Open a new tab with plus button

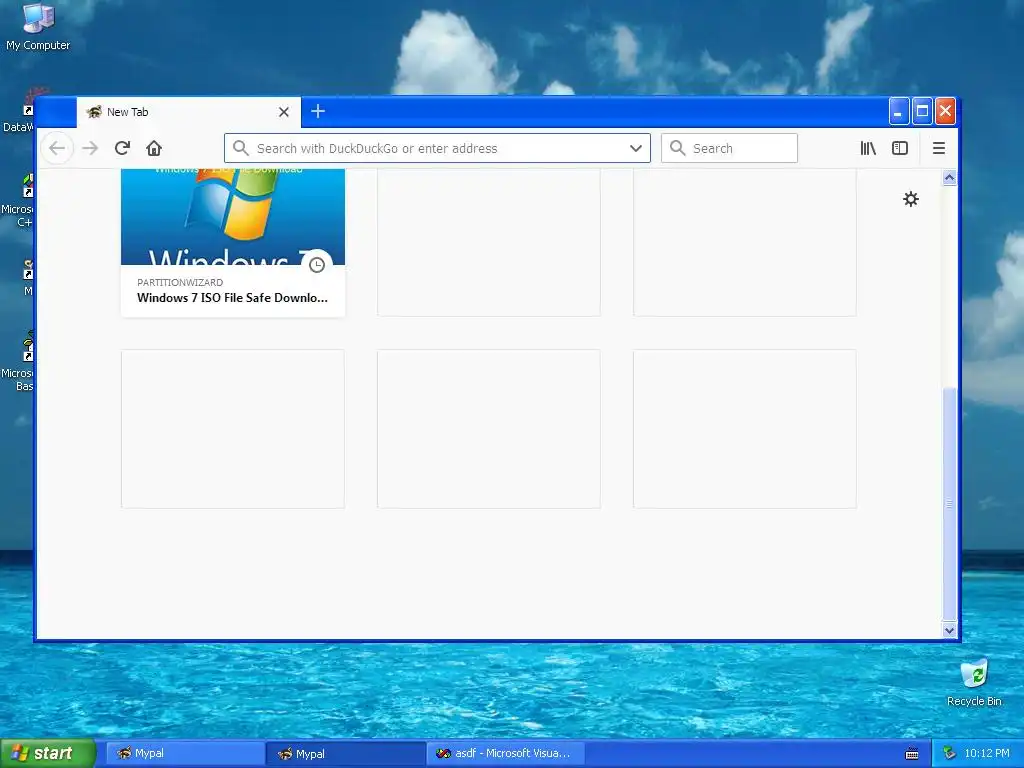point(318,112)
